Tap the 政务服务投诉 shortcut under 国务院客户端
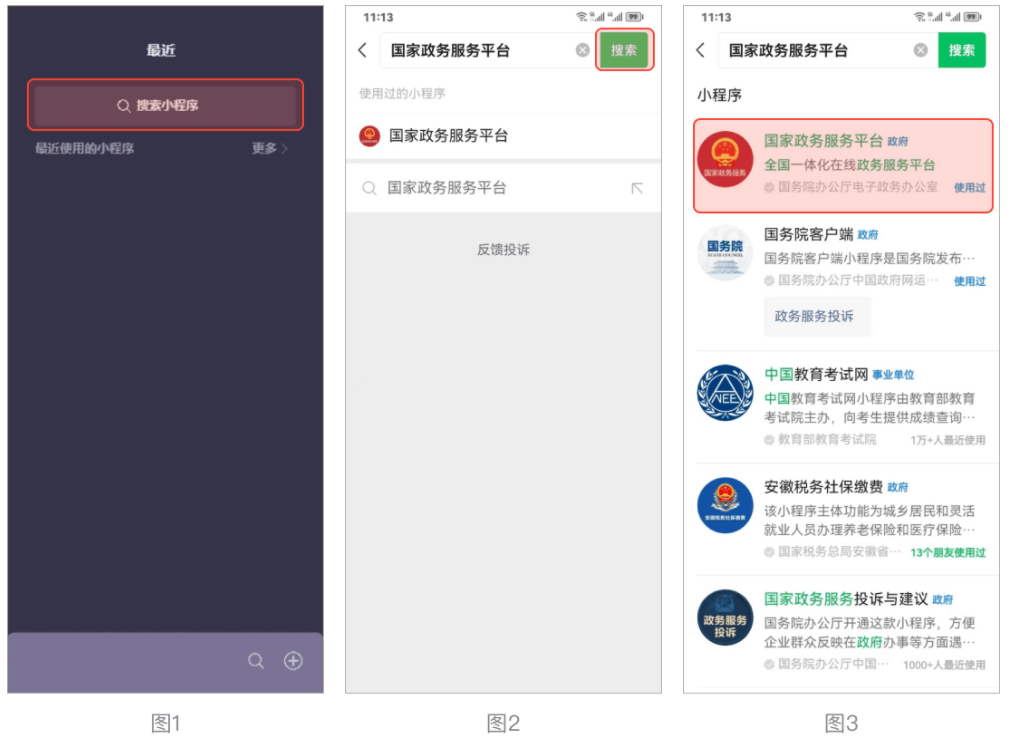This screenshot has height=745, width=1013. click(815, 316)
